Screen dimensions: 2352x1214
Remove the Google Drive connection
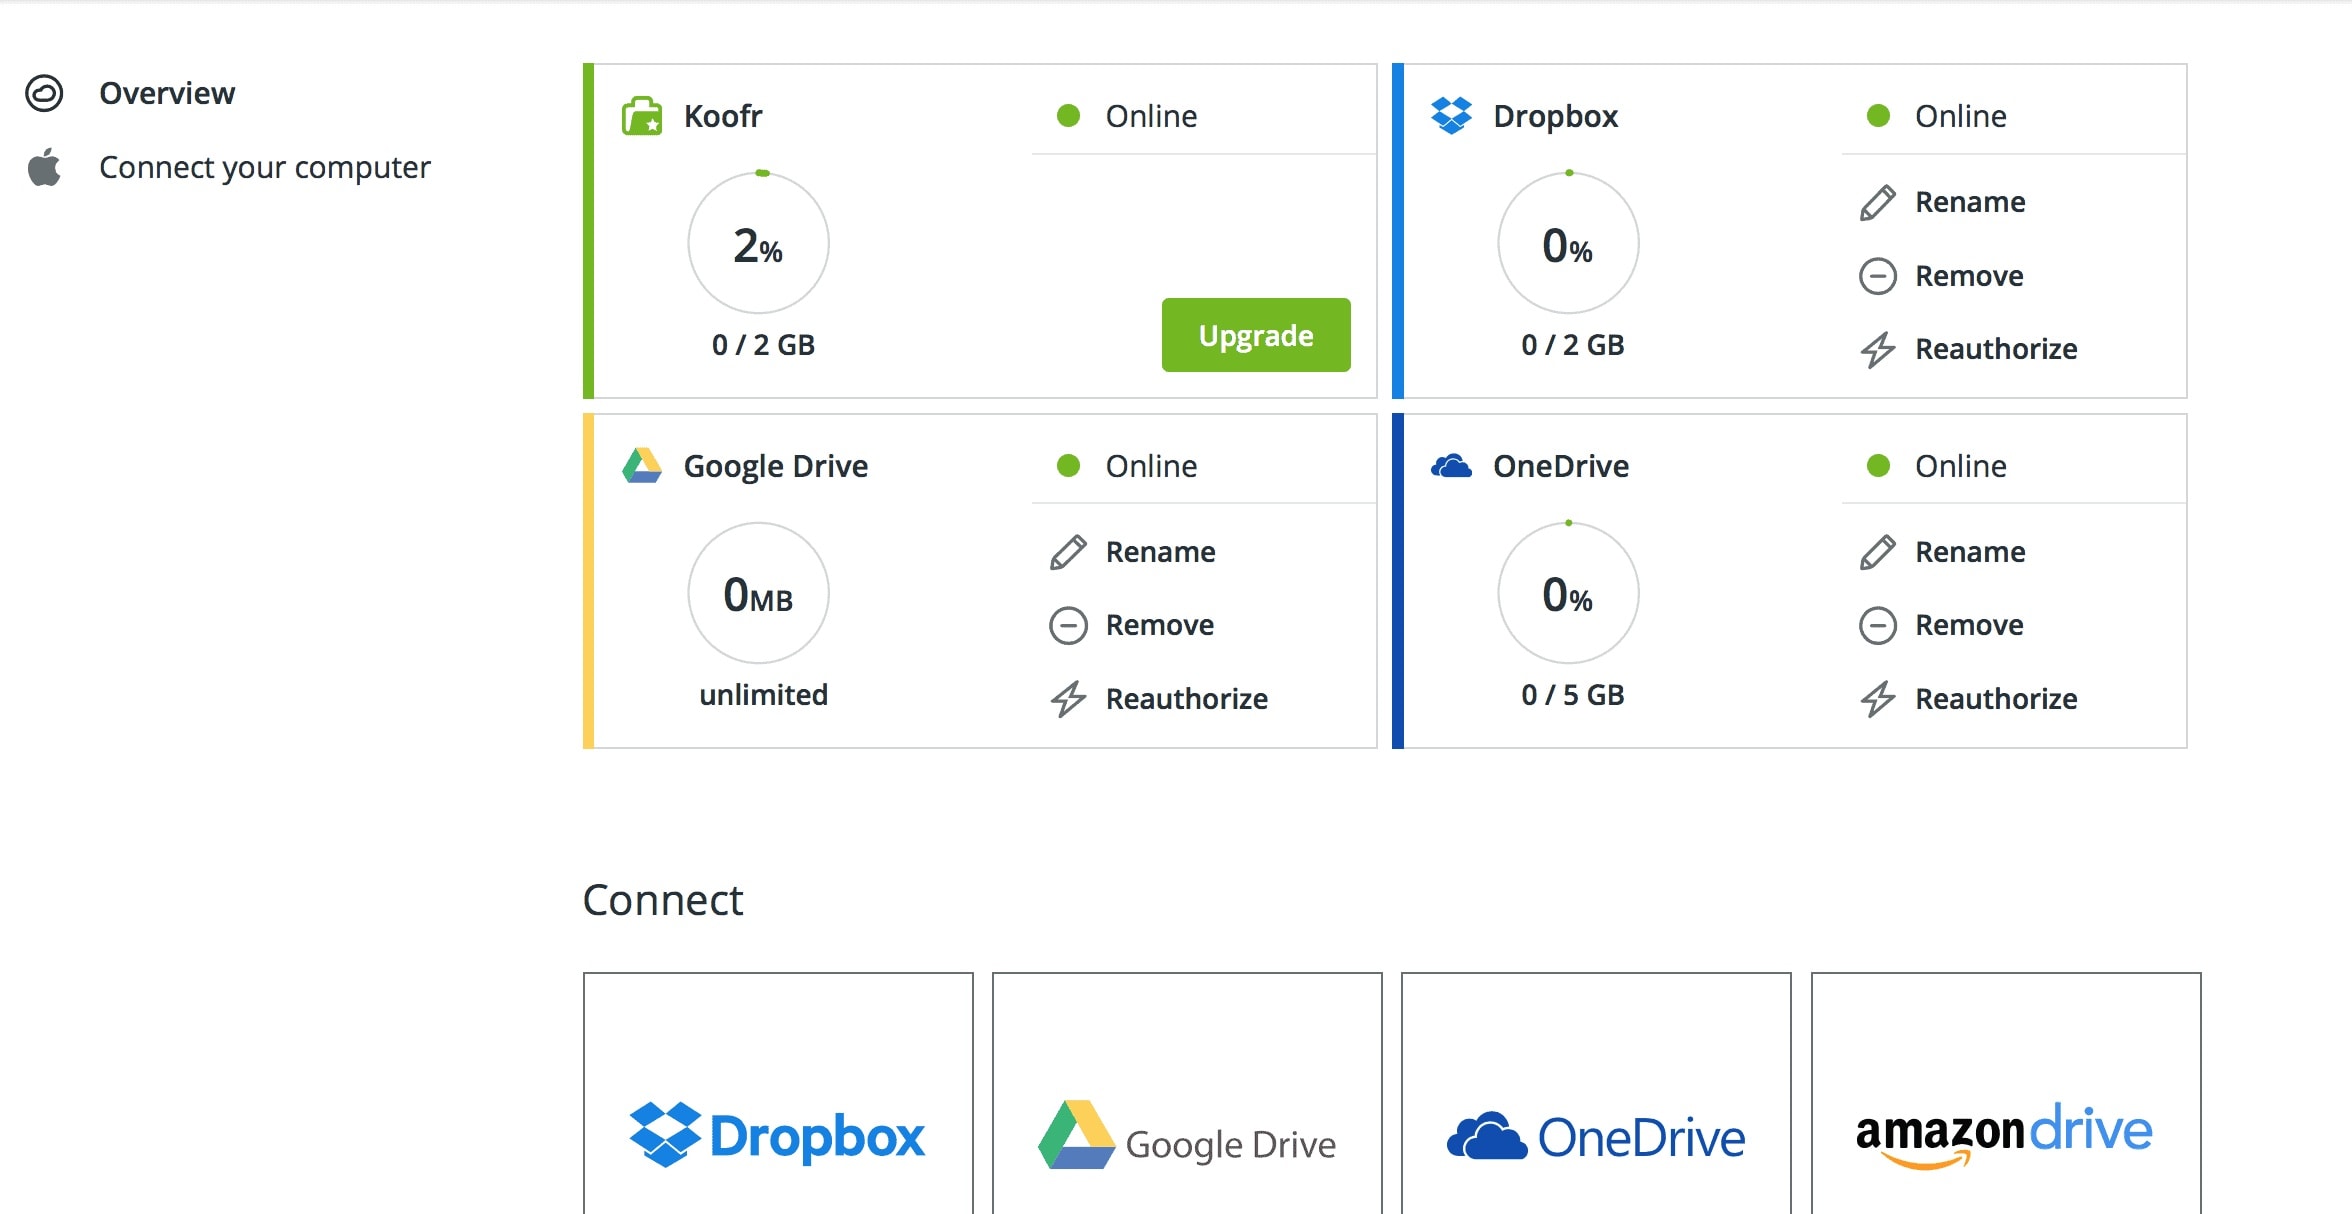(1159, 625)
